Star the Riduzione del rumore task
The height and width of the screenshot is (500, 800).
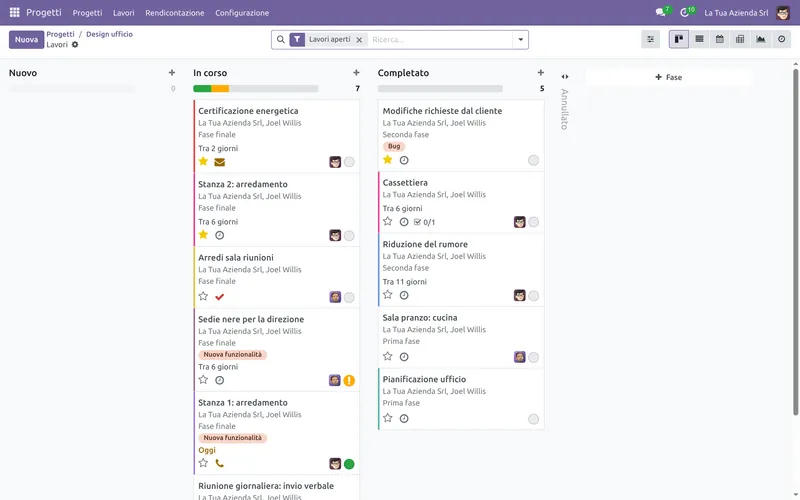point(388,294)
